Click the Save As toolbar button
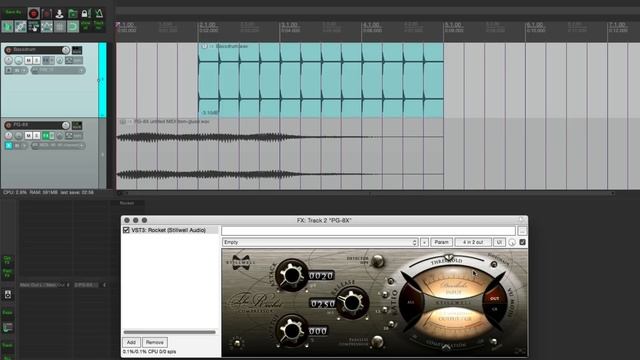640x360 pixels. 13,13
